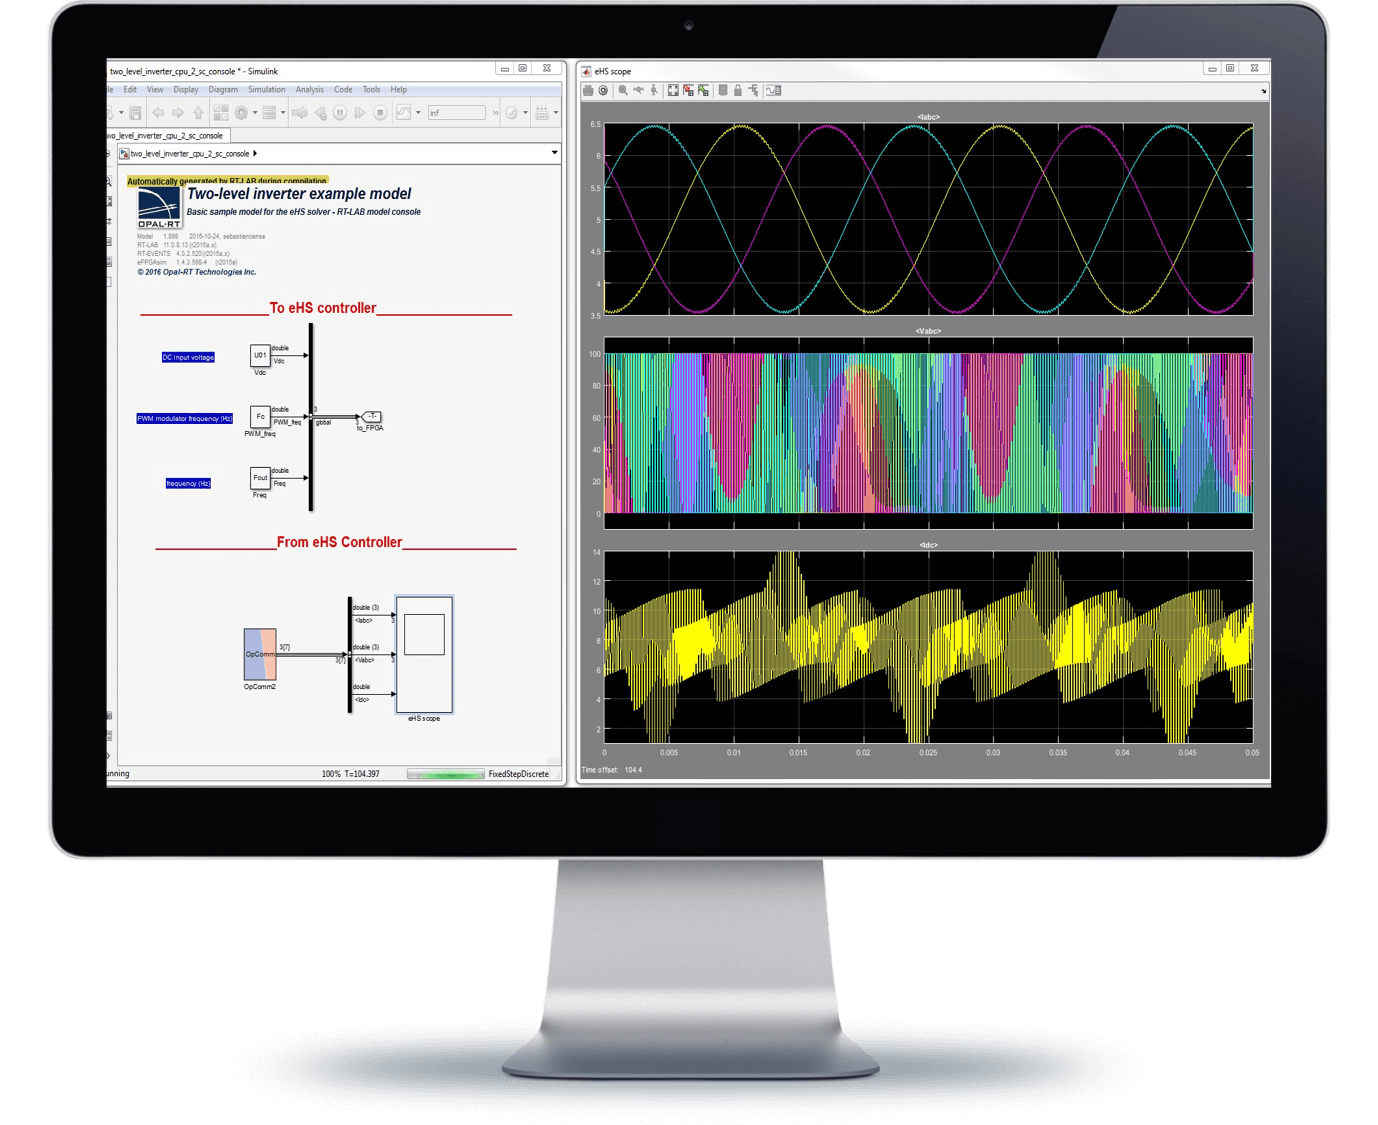1378x1125 pixels.
Task: Click the scope toolbar dock arrow
Action: tap(1263, 91)
